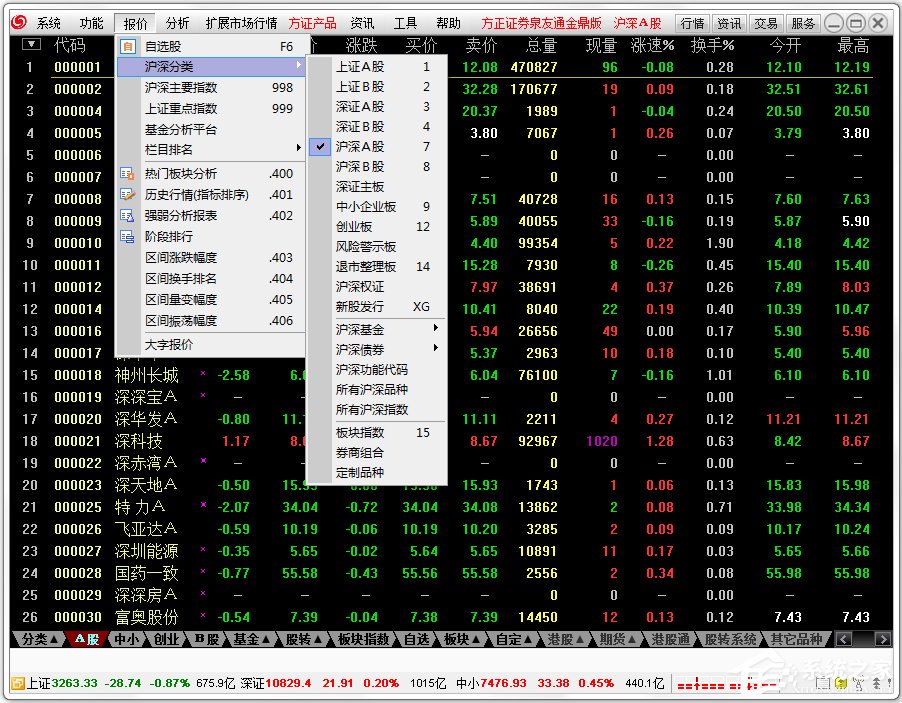Open the 功能 menu
This screenshot has height=703, width=902.
[x=92, y=23]
